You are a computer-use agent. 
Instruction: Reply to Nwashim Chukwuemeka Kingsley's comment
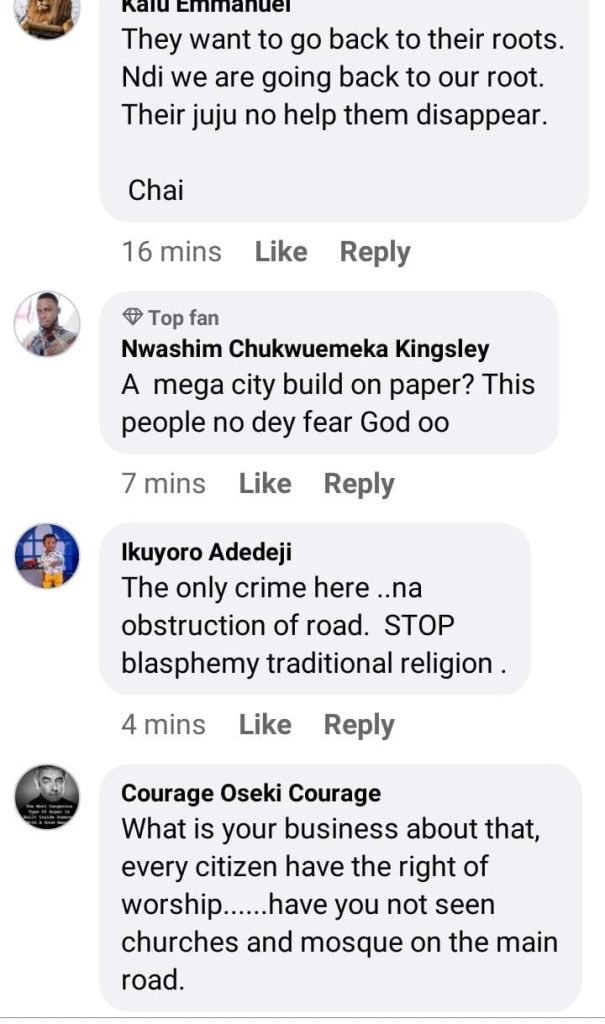pos(359,484)
